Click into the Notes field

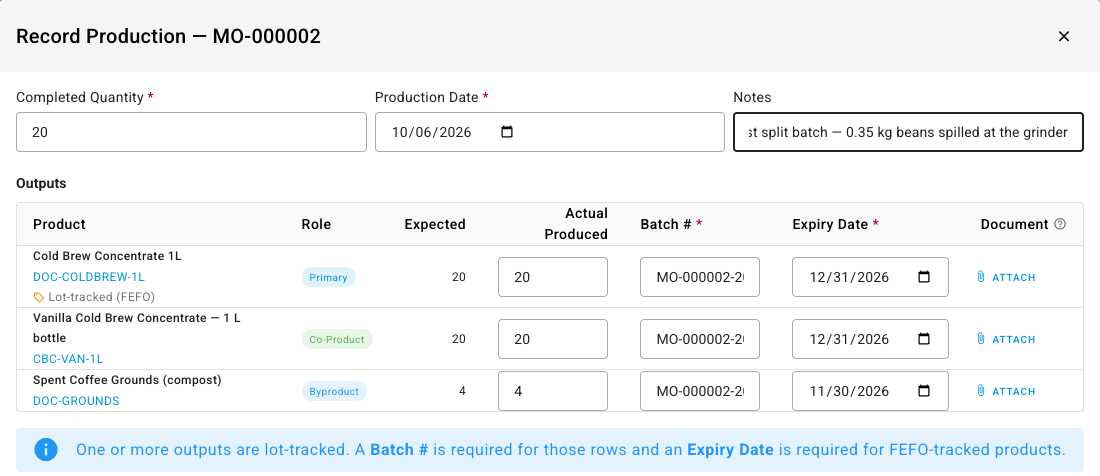pos(908,132)
